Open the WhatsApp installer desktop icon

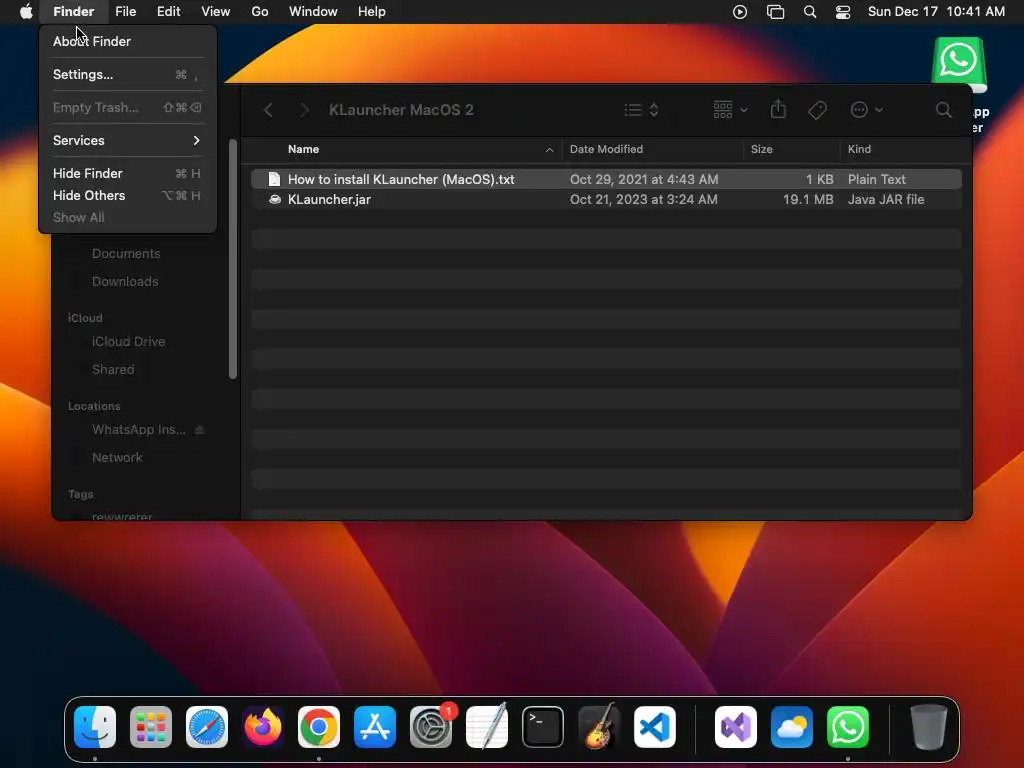[959, 65]
